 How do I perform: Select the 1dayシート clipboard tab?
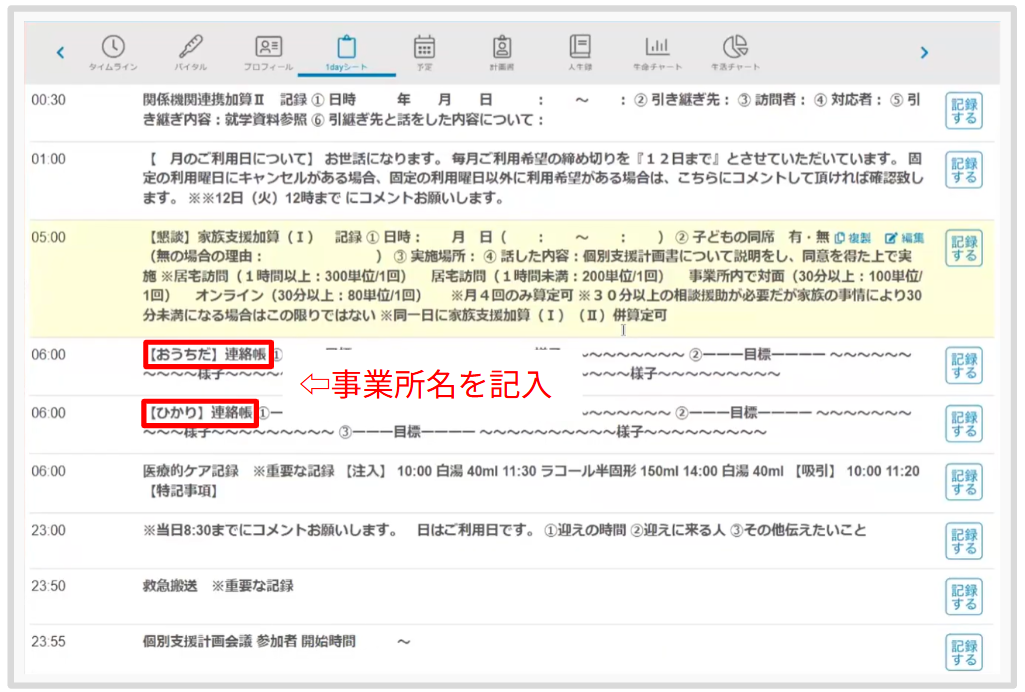(346, 51)
